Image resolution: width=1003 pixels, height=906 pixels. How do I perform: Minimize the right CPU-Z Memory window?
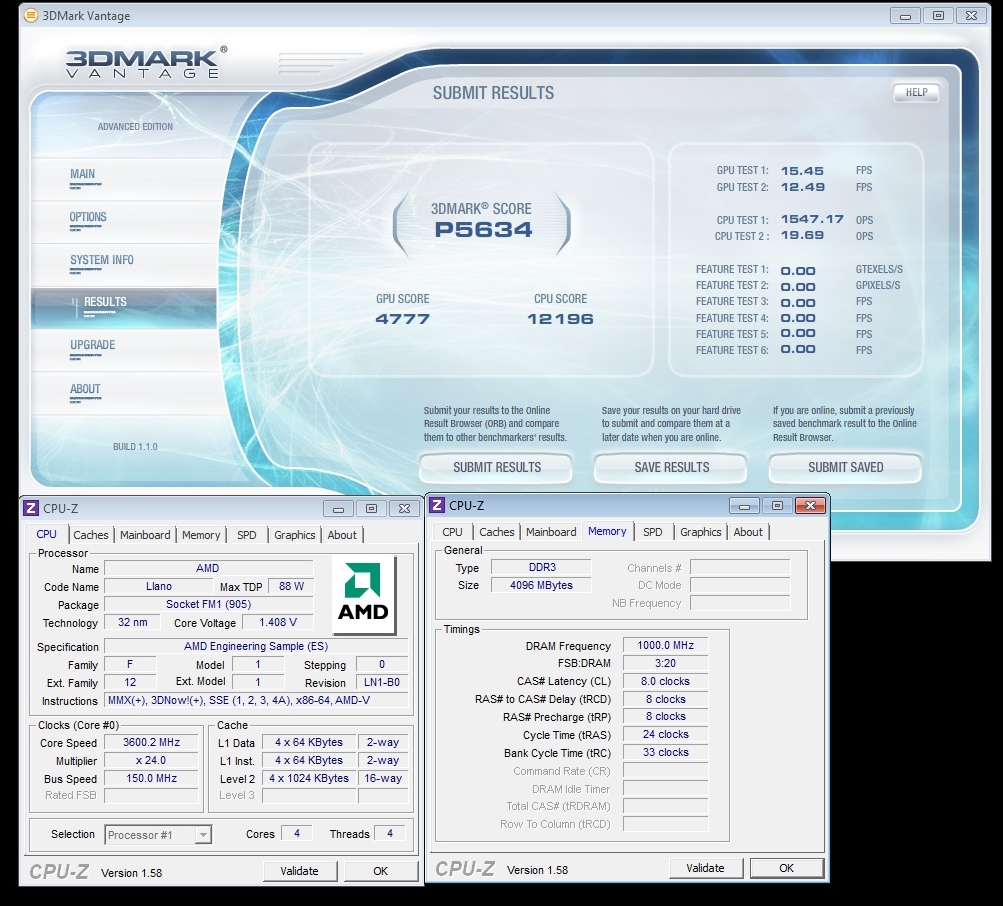point(744,505)
